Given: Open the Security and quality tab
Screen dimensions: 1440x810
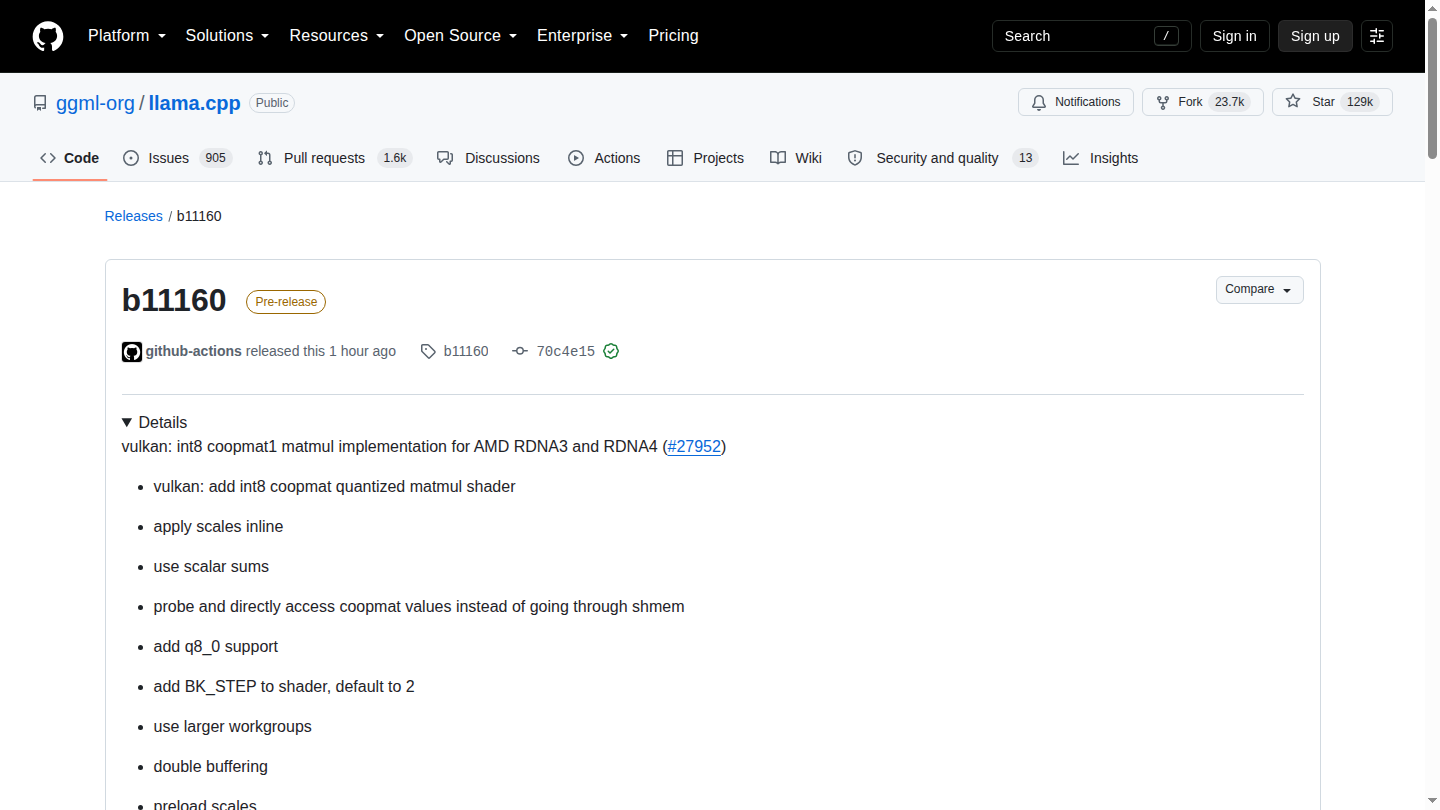Looking at the screenshot, I should [942, 158].
